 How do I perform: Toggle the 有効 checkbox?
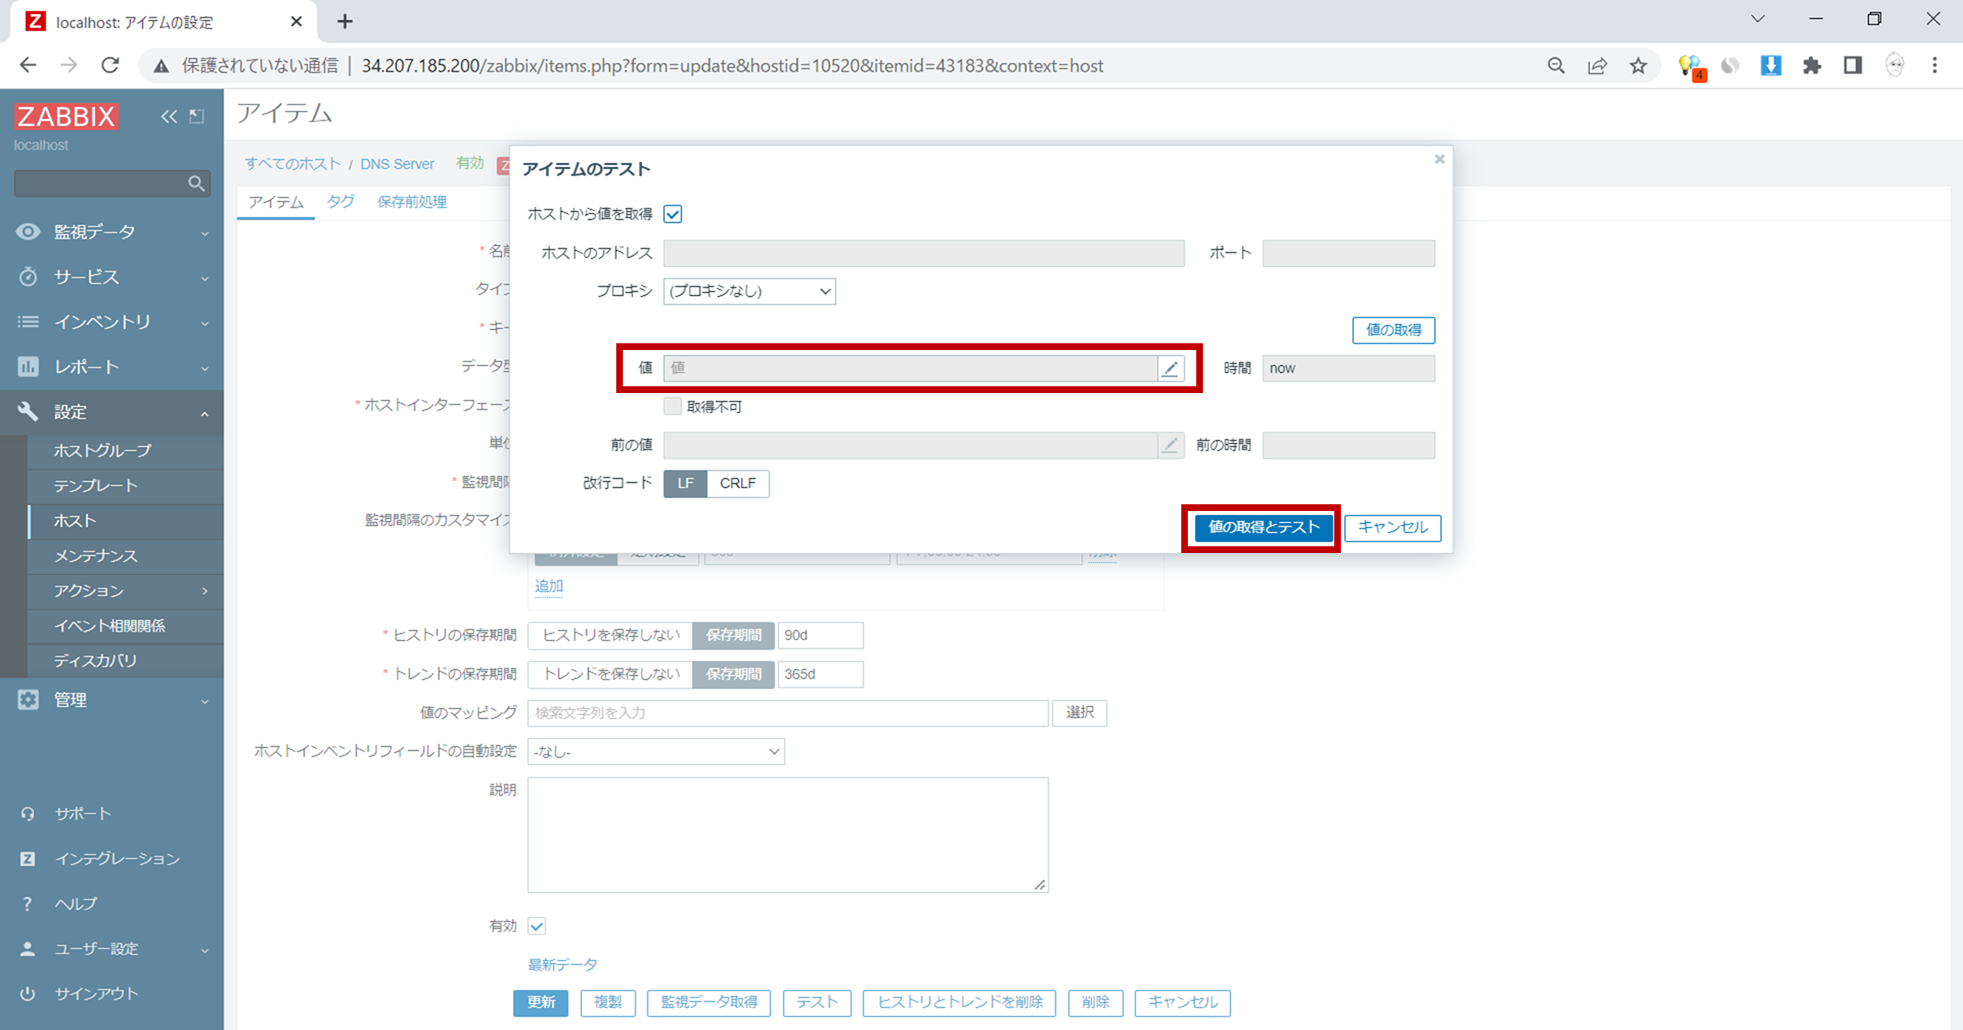pos(537,926)
